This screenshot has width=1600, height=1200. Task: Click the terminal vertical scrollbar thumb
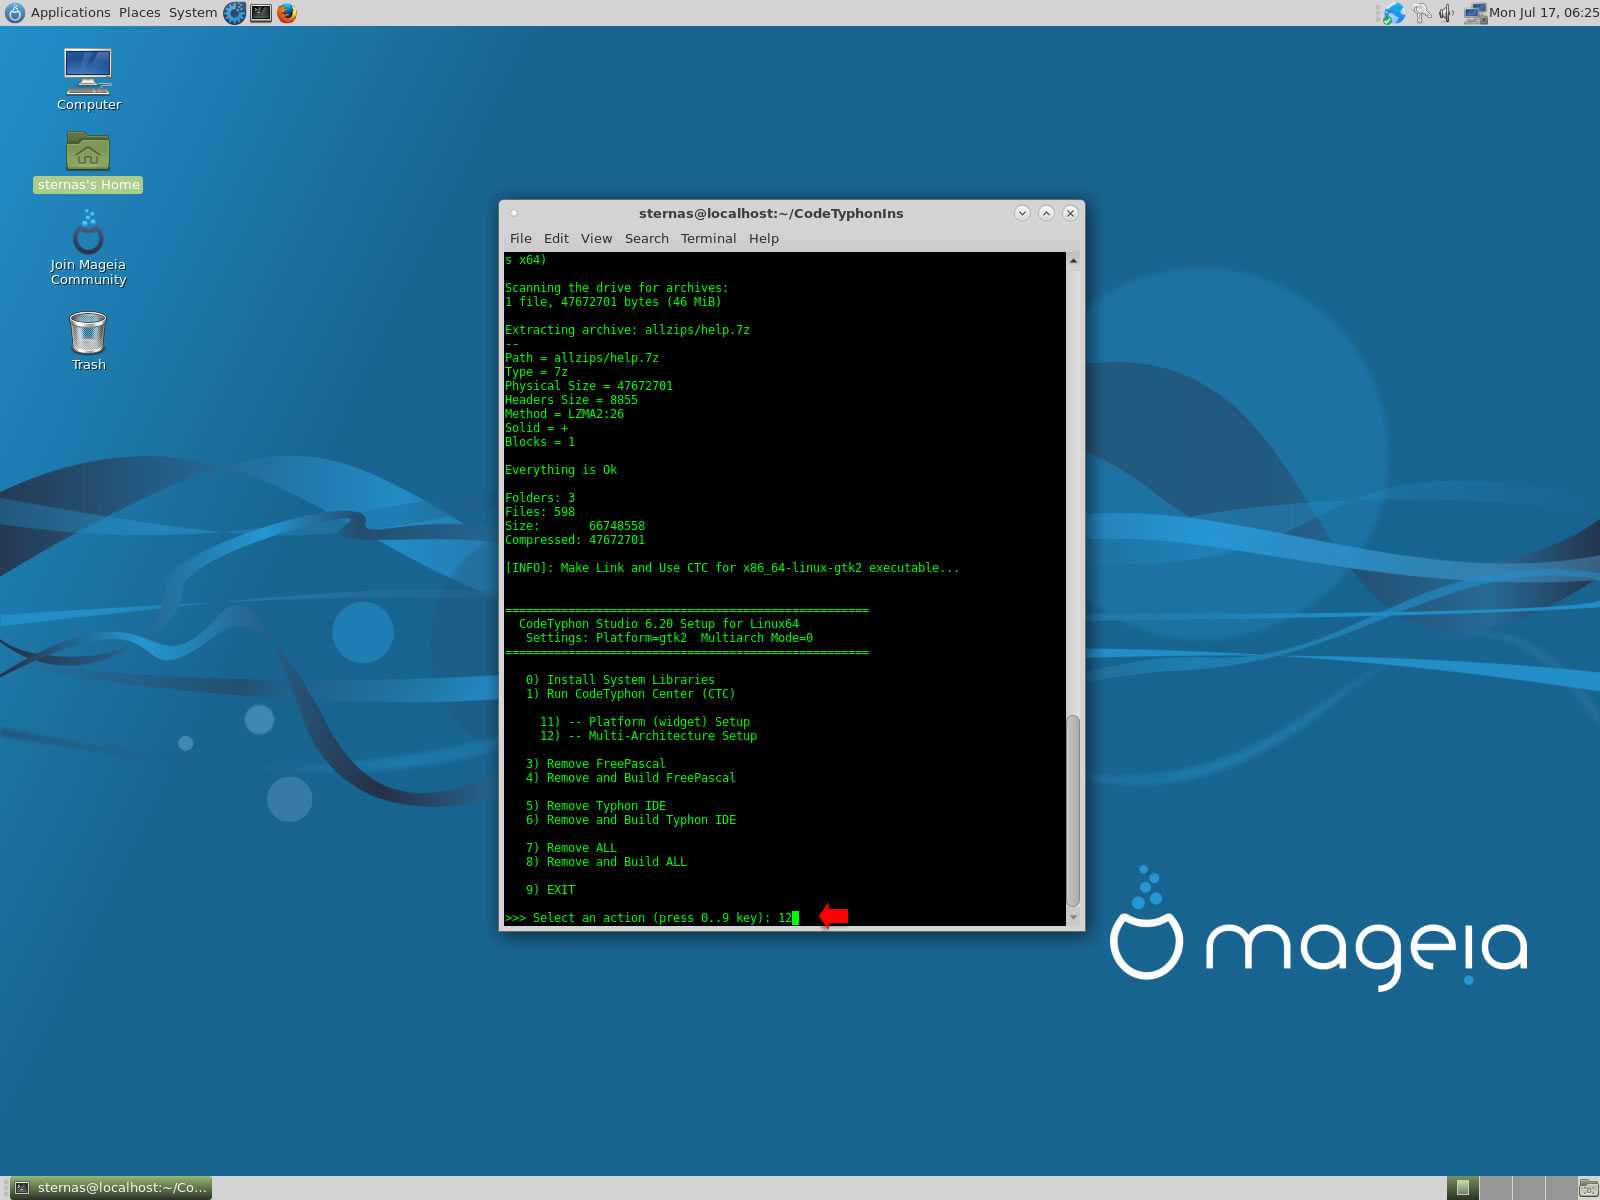point(1073,810)
